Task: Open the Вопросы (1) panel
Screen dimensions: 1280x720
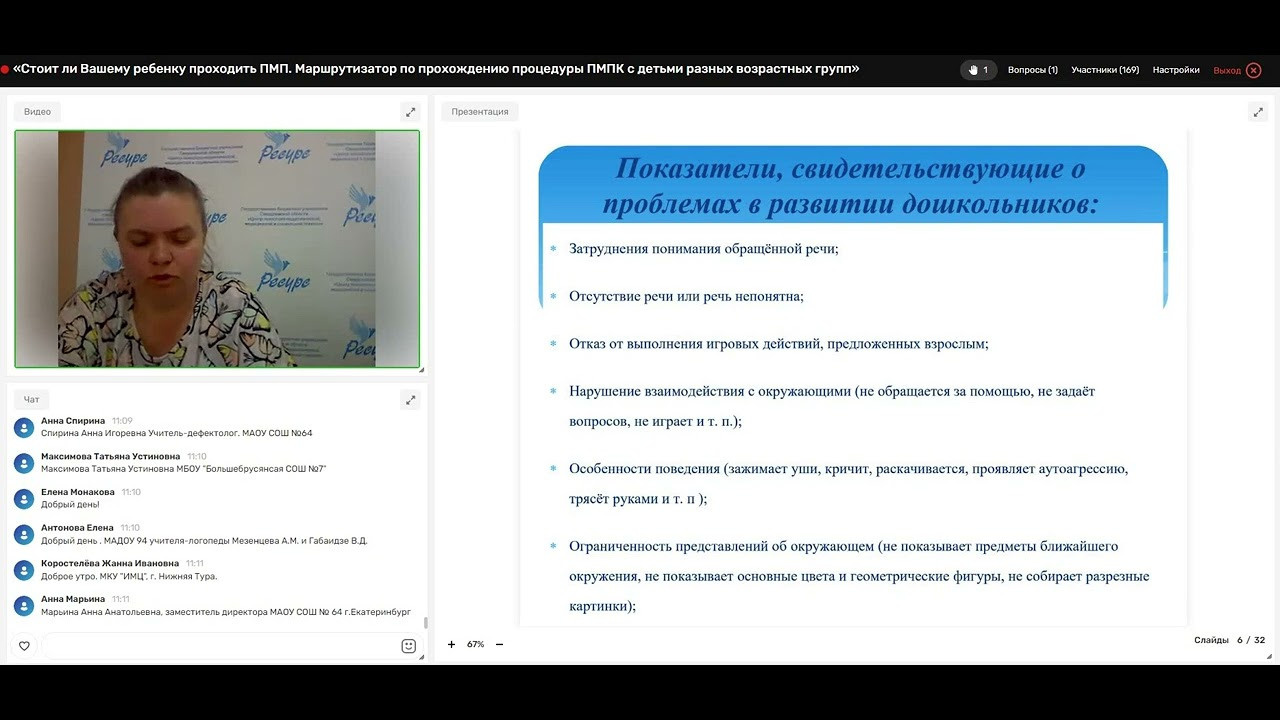Action: [x=1032, y=70]
